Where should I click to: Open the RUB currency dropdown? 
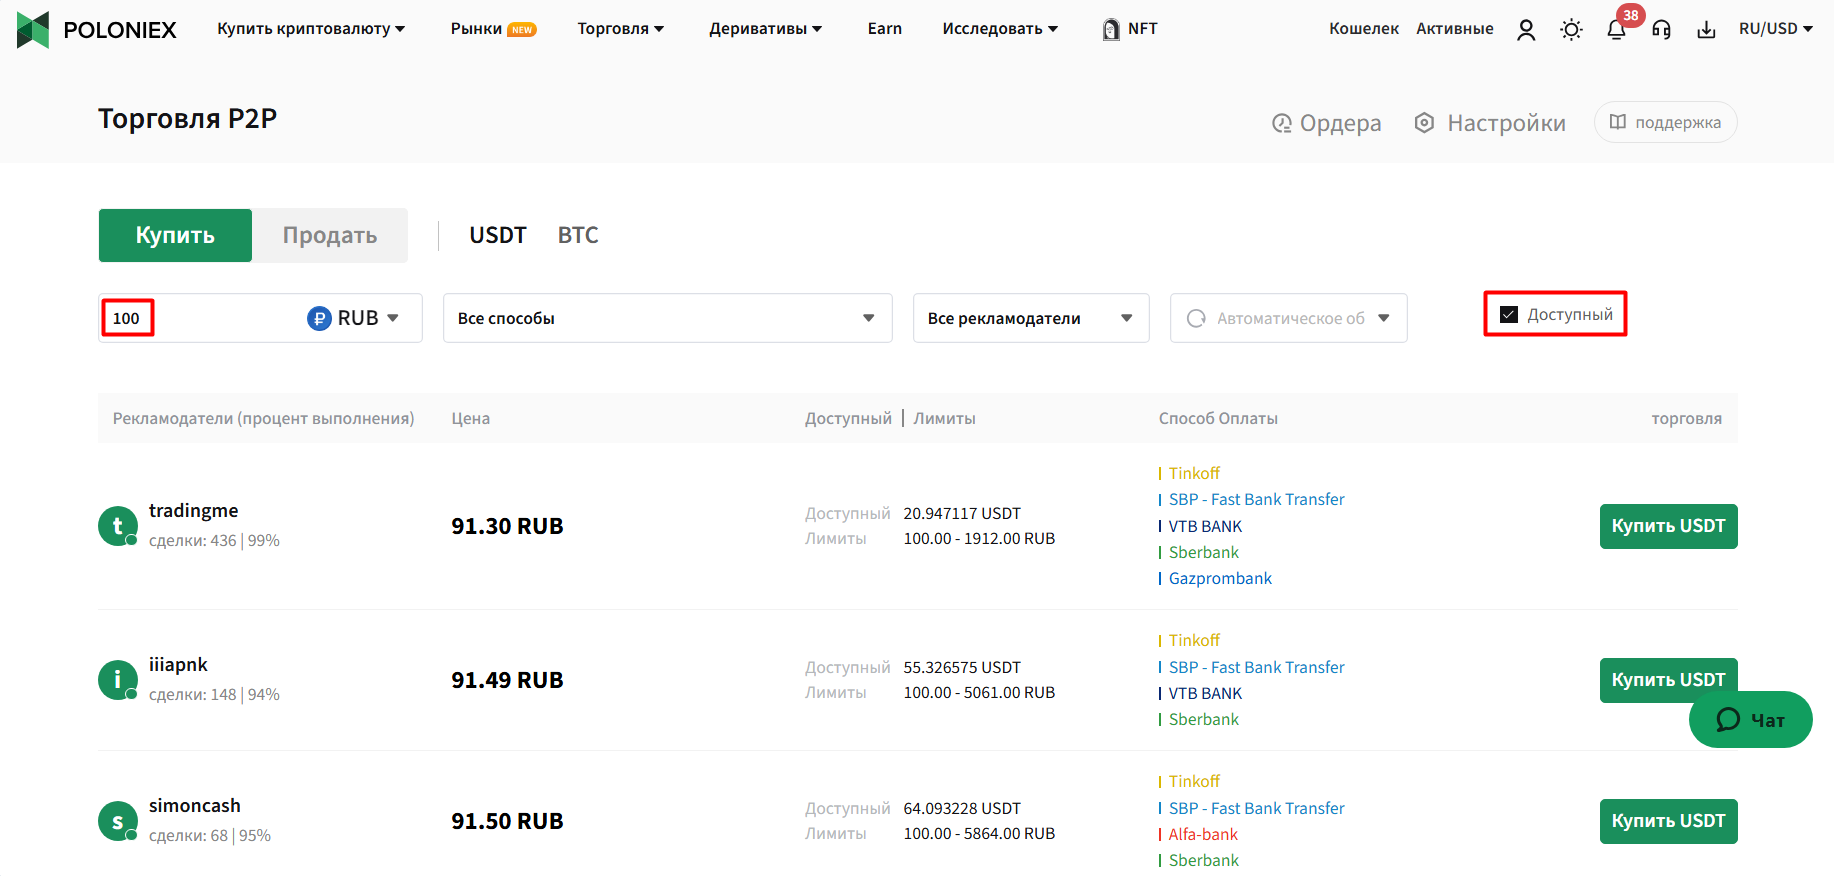[353, 318]
